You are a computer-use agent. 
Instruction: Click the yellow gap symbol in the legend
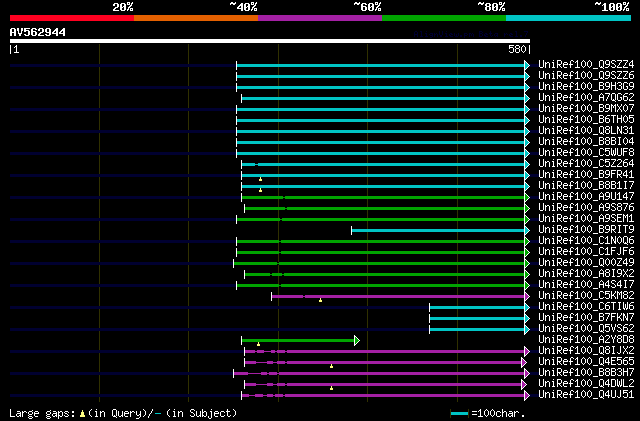[82, 414]
